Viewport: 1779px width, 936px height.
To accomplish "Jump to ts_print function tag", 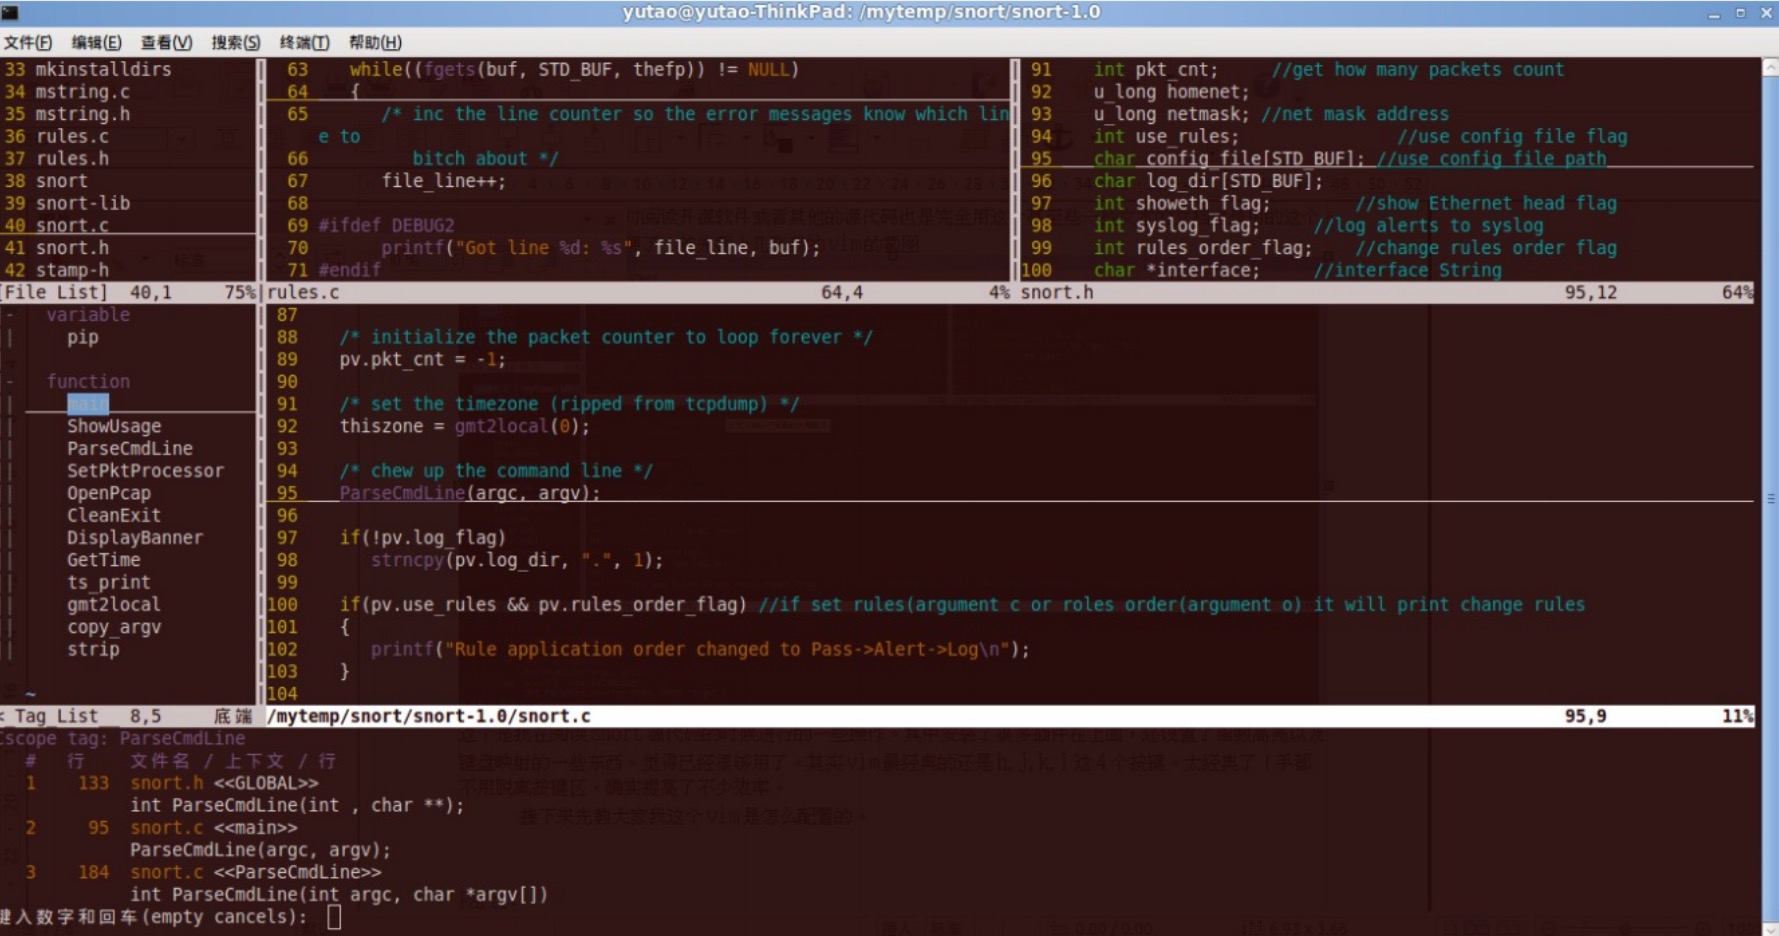I will coord(109,582).
